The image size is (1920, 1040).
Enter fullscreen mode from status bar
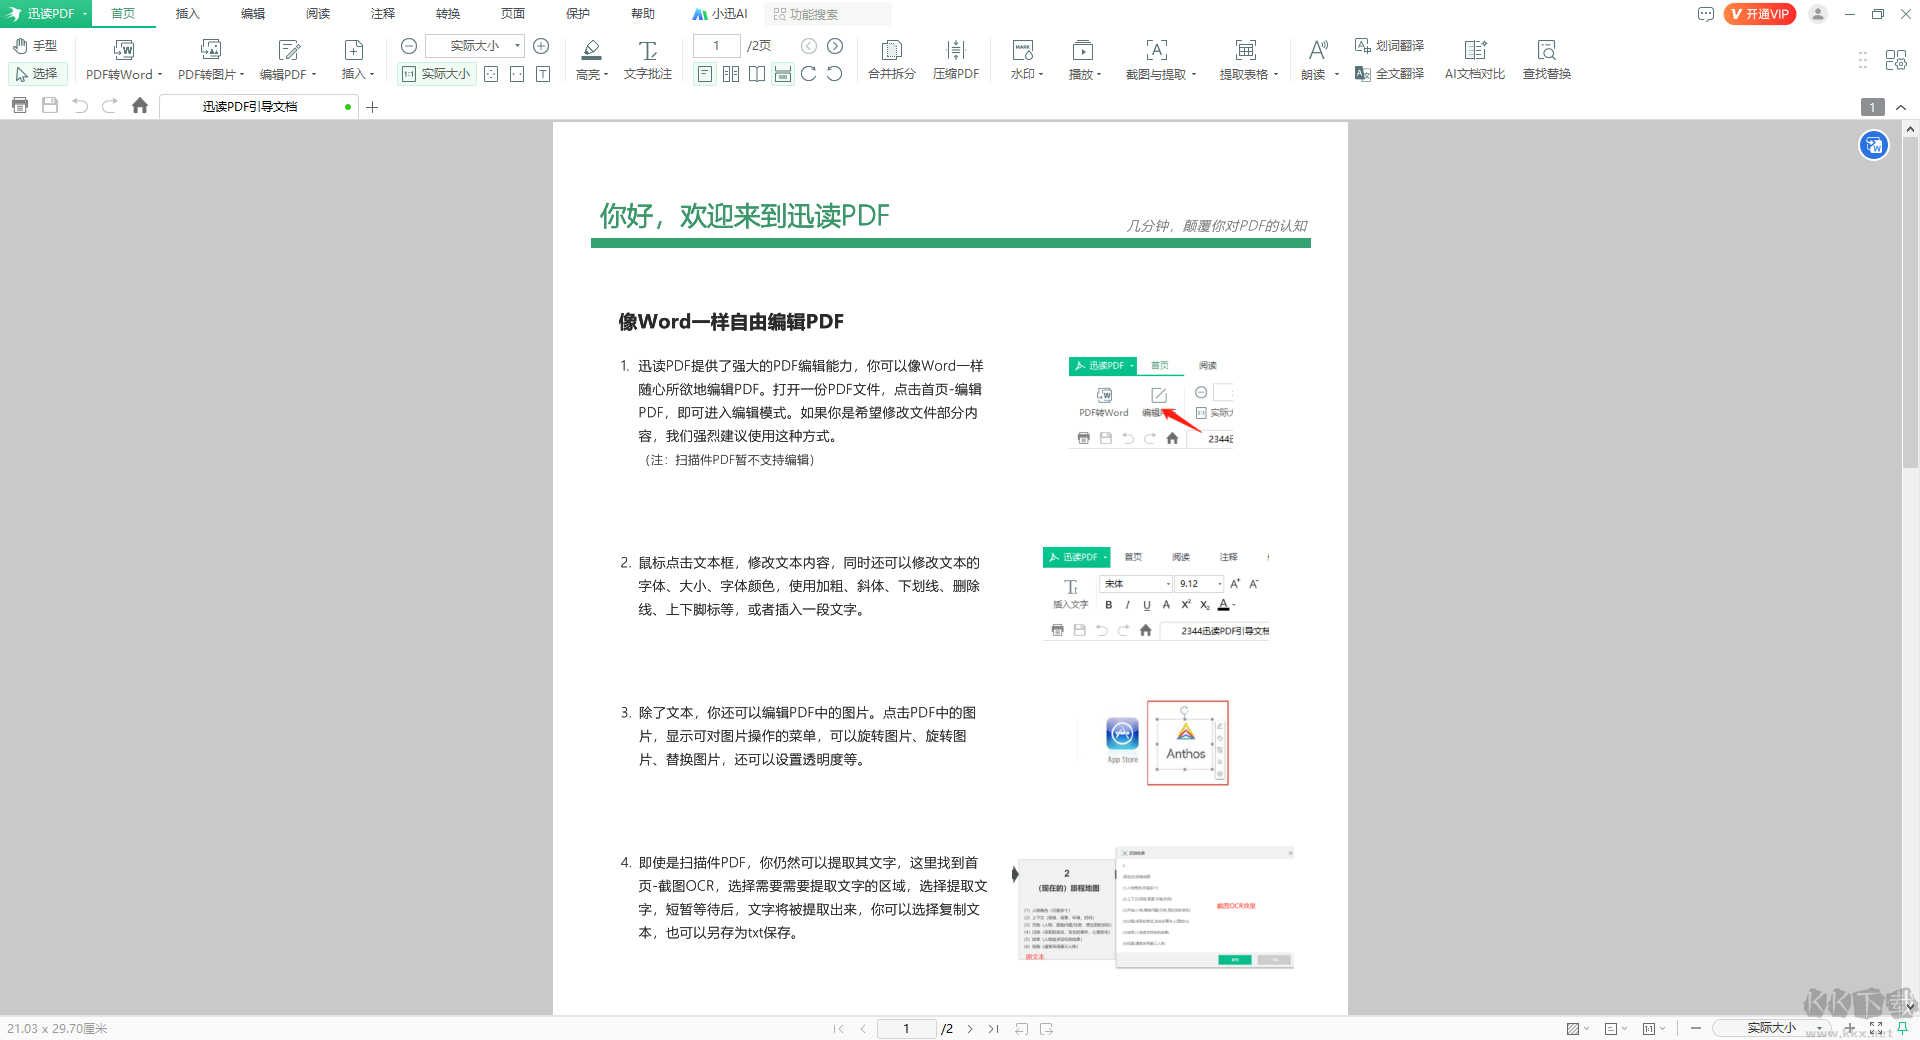coord(1876,1028)
